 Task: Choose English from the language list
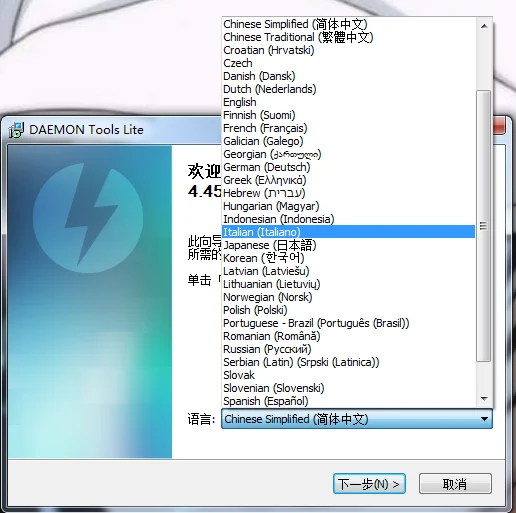(348, 102)
